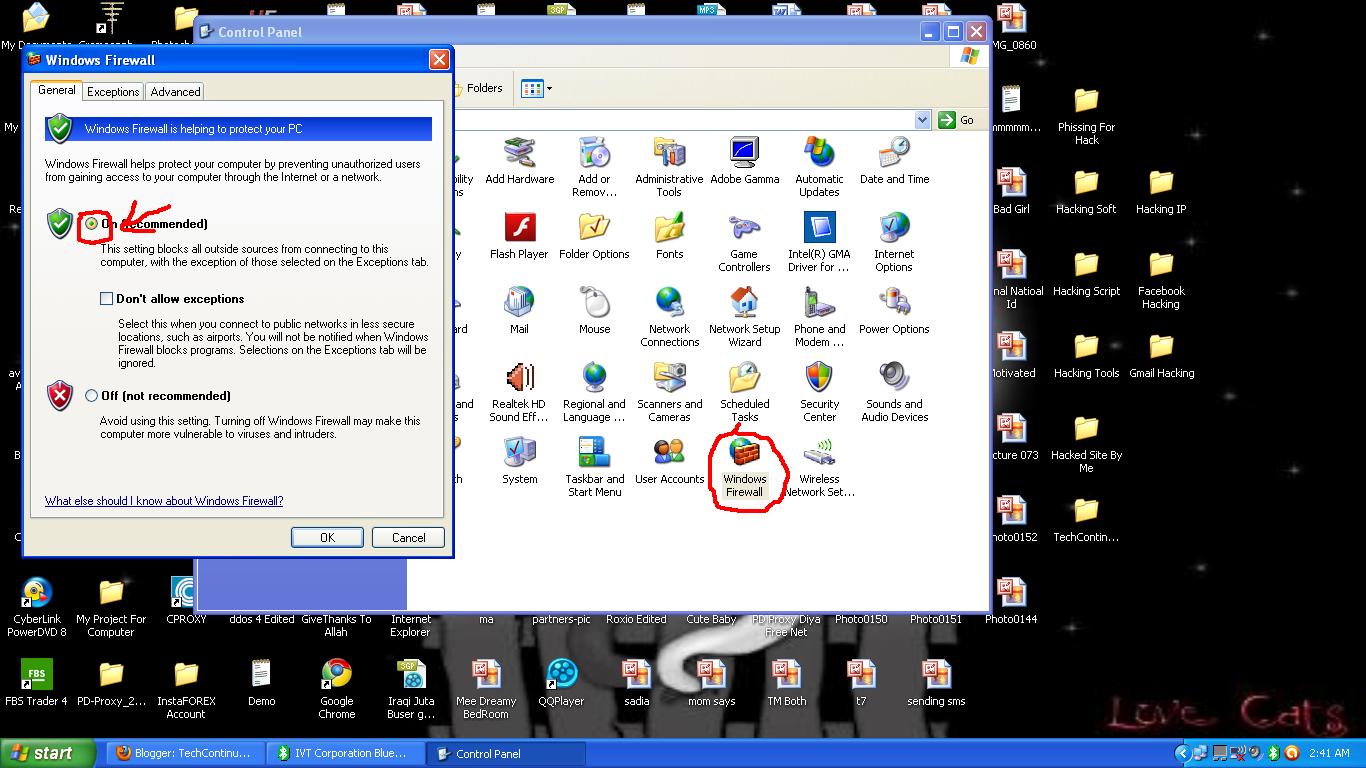Image resolution: width=1366 pixels, height=768 pixels.
Task: Expand Control Panel address bar dropdown
Action: click(x=923, y=120)
